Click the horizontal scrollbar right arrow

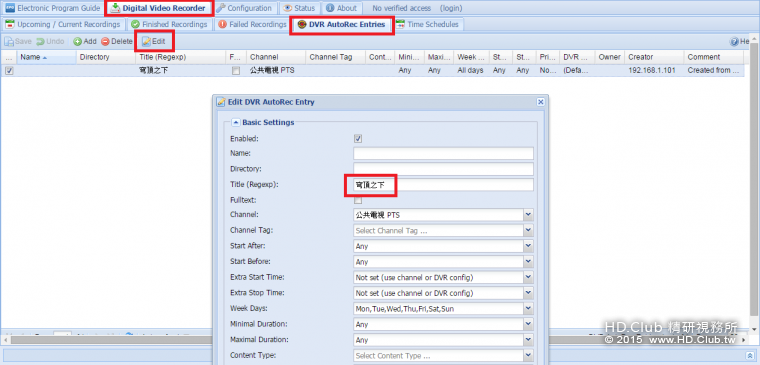point(745,340)
